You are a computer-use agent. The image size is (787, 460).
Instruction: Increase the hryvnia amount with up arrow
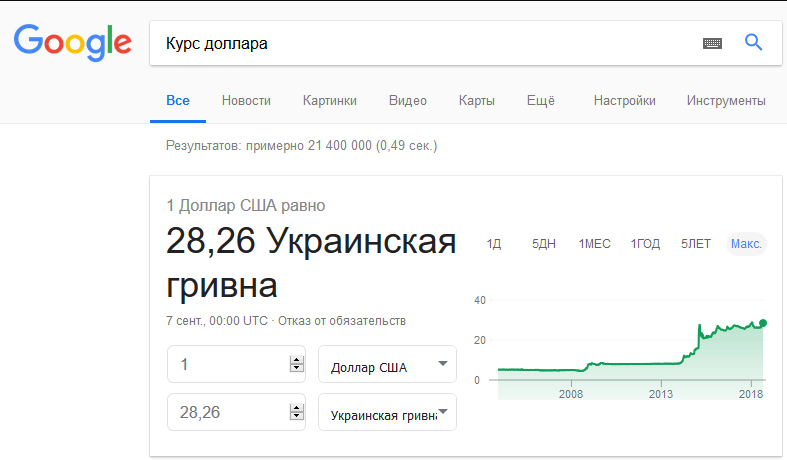pos(297,408)
